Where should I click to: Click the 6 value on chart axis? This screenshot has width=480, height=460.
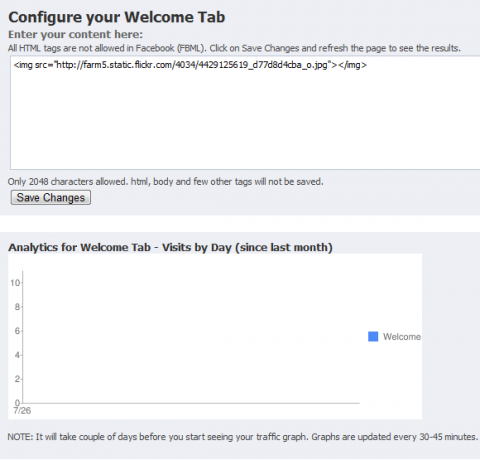pyautogui.click(x=17, y=331)
